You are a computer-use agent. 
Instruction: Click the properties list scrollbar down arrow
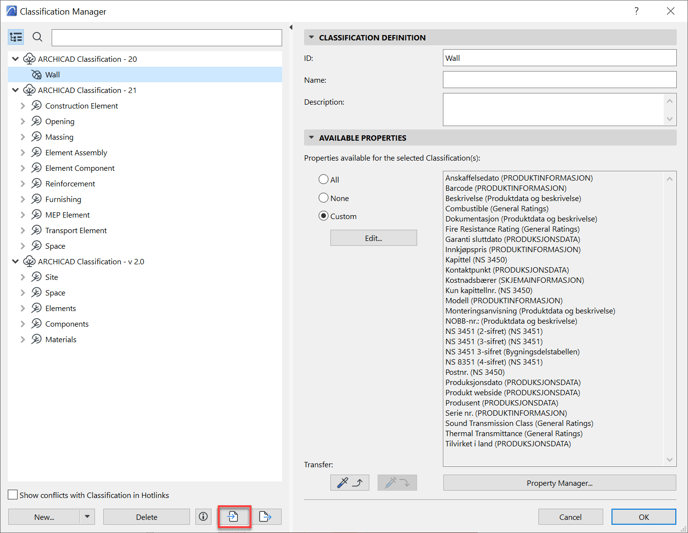pos(670,459)
